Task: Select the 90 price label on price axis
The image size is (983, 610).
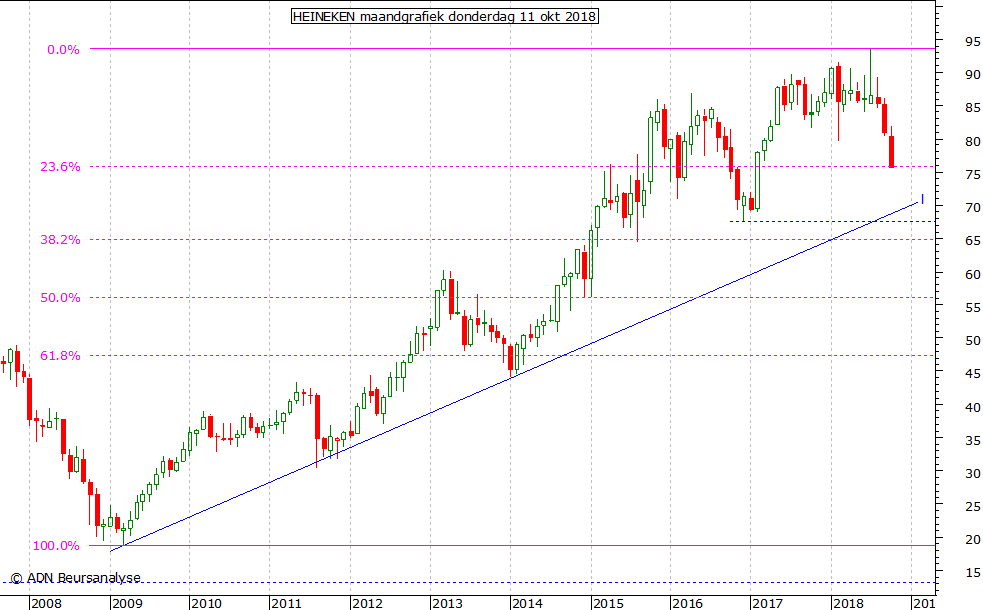Action: 973,75
